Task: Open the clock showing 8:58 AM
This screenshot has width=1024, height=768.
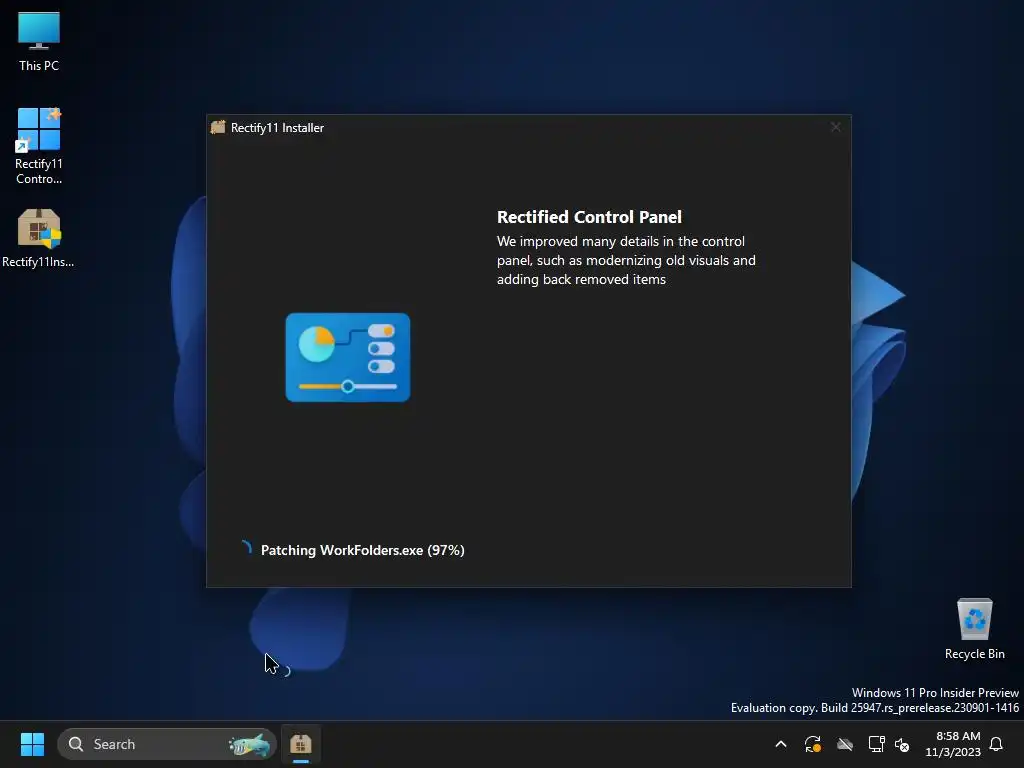Action: pyautogui.click(x=953, y=744)
